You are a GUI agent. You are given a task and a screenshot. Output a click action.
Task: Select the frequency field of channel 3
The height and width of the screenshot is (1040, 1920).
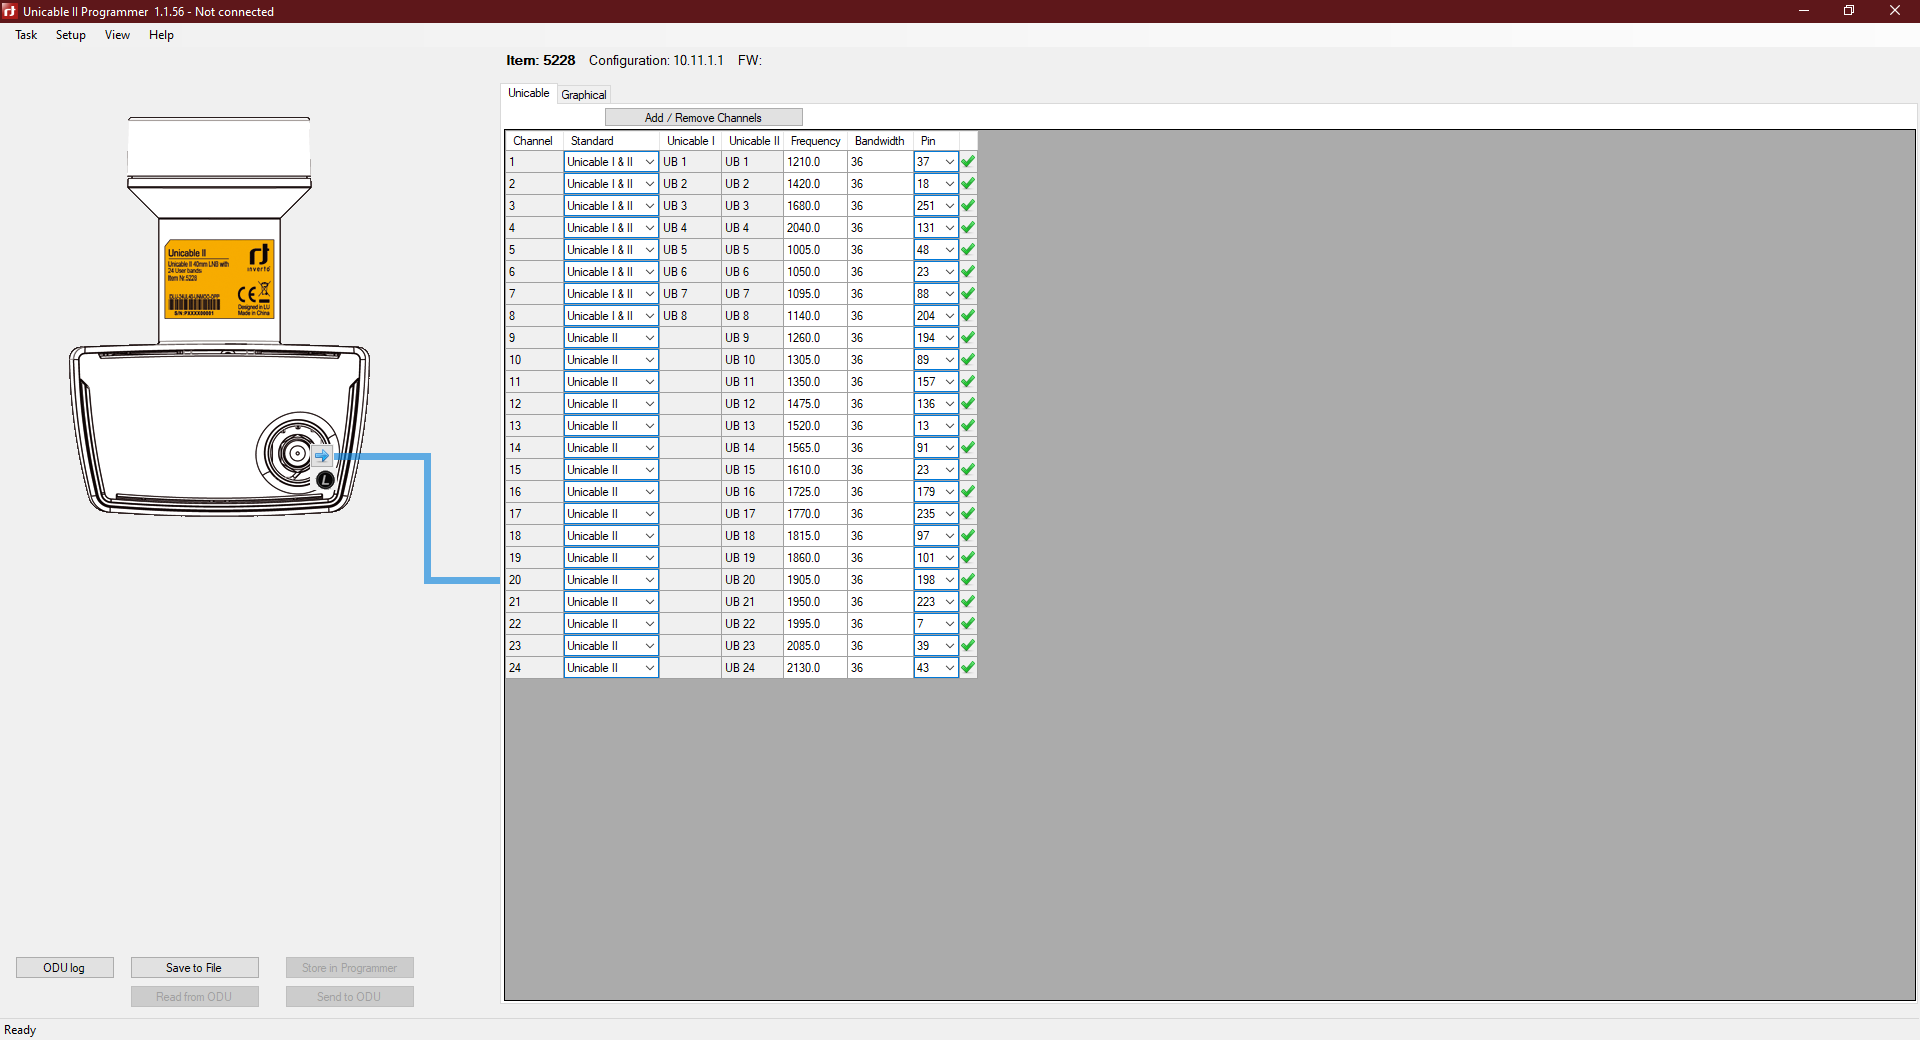pos(813,206)
